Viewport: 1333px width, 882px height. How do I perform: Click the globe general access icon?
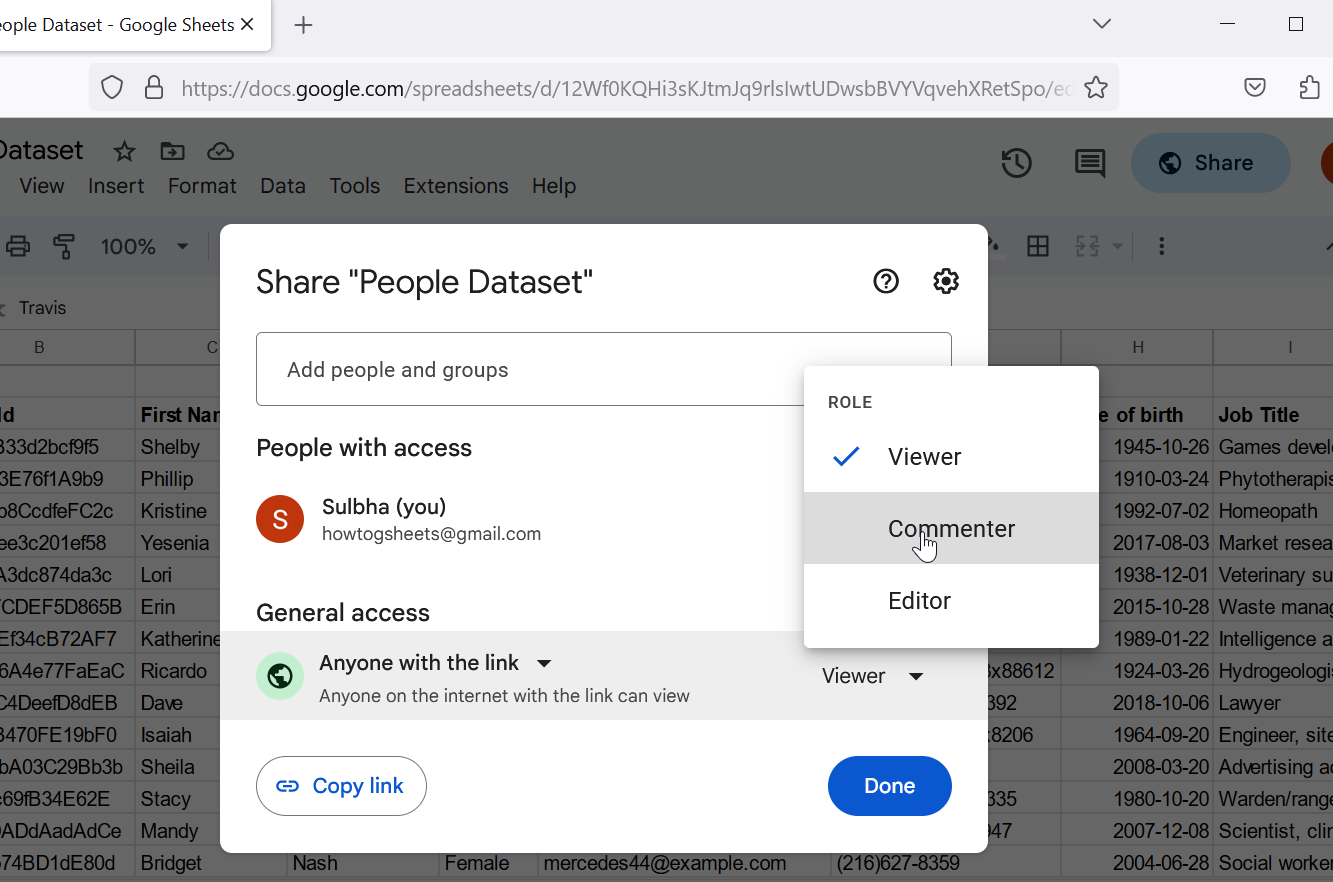[x=280, y=676]
